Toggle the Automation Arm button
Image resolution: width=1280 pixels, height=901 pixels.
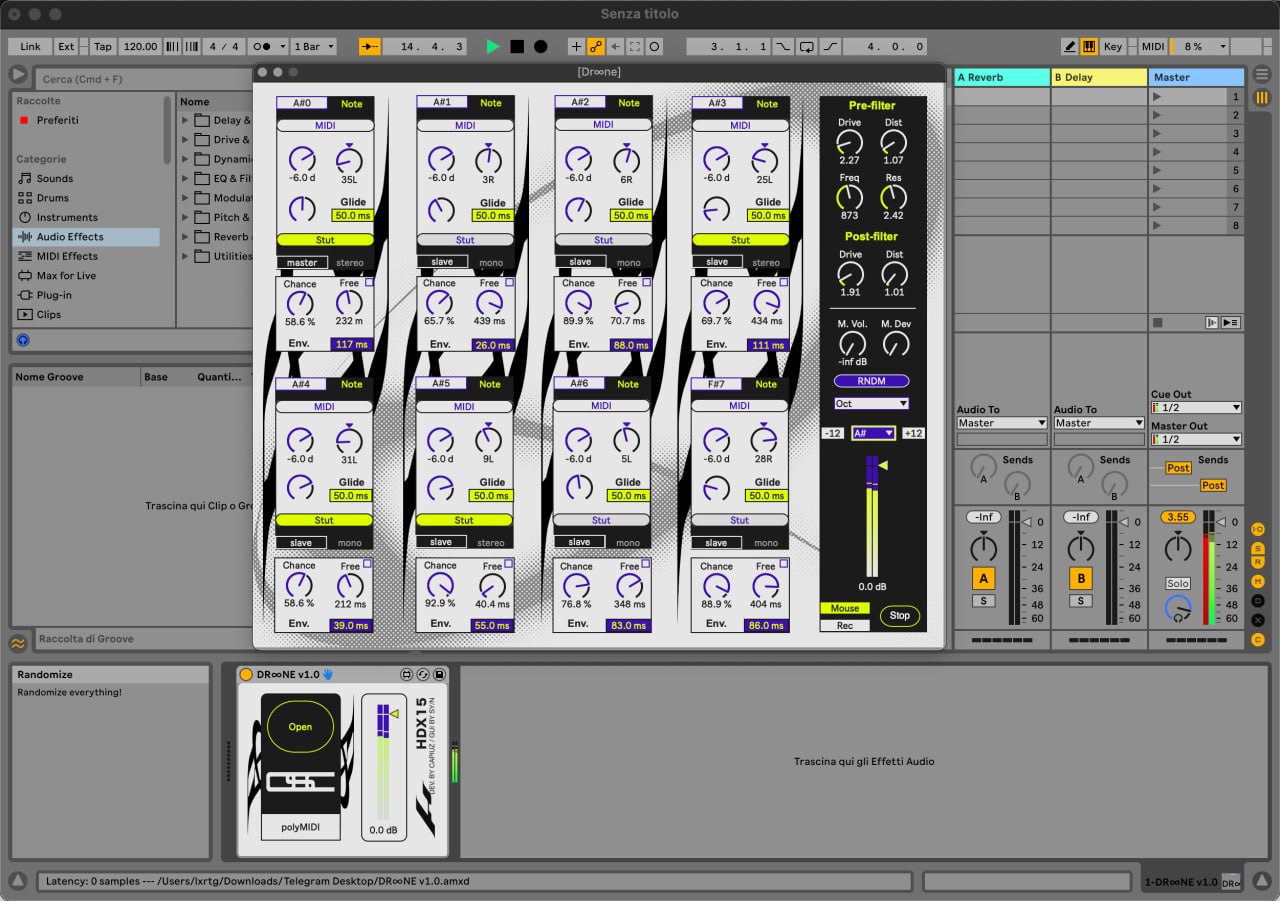(x=595, y=47)
